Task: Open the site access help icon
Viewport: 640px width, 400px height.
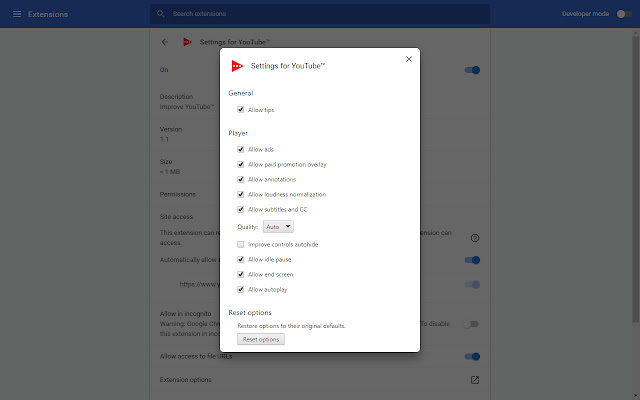Action: point(475,238)
